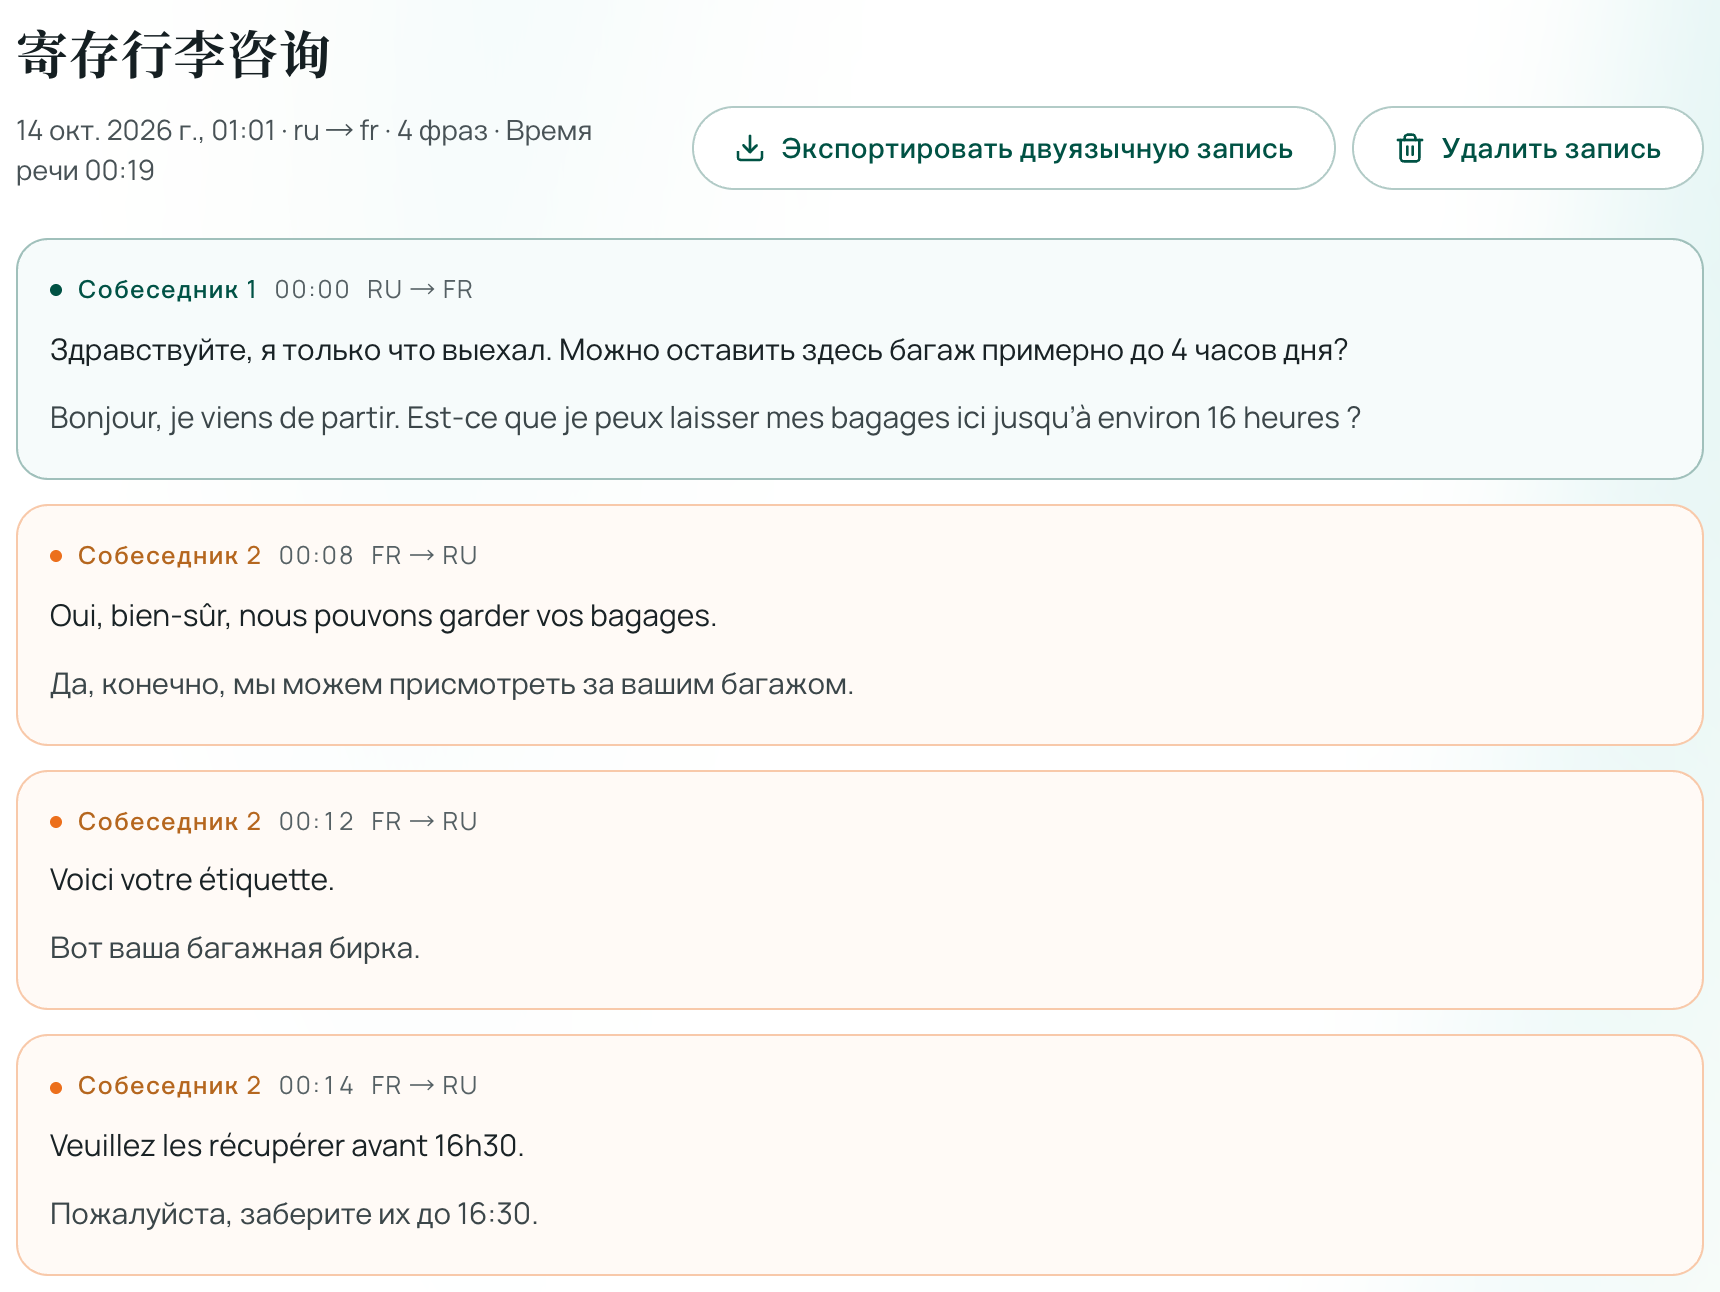Click the phrase 'Veuillez les récupérer avant 16h30.'
The height and width of the screenshot is (1292, 1720).
tap(287, 1146)
